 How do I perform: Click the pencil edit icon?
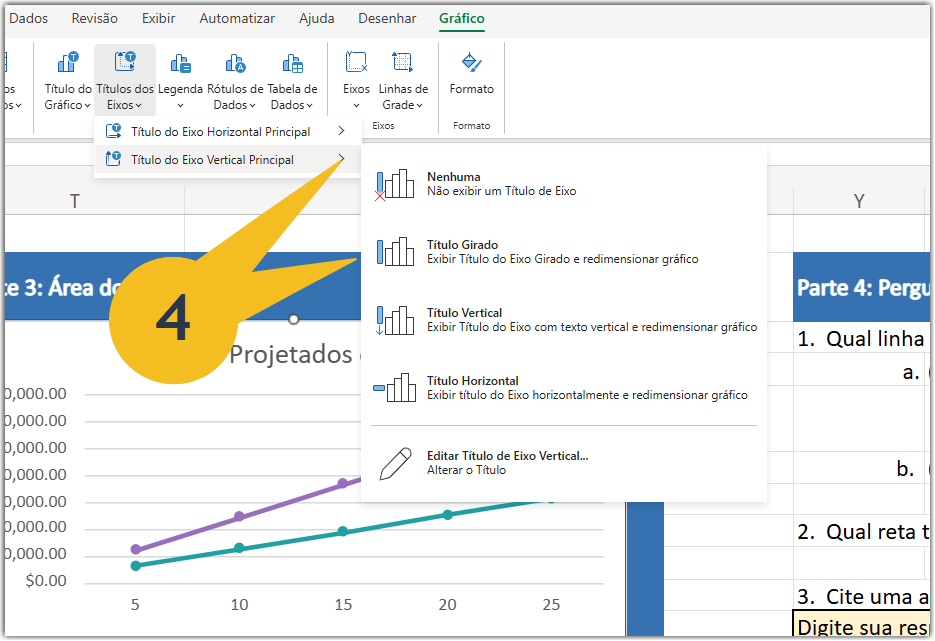[395, 463]
